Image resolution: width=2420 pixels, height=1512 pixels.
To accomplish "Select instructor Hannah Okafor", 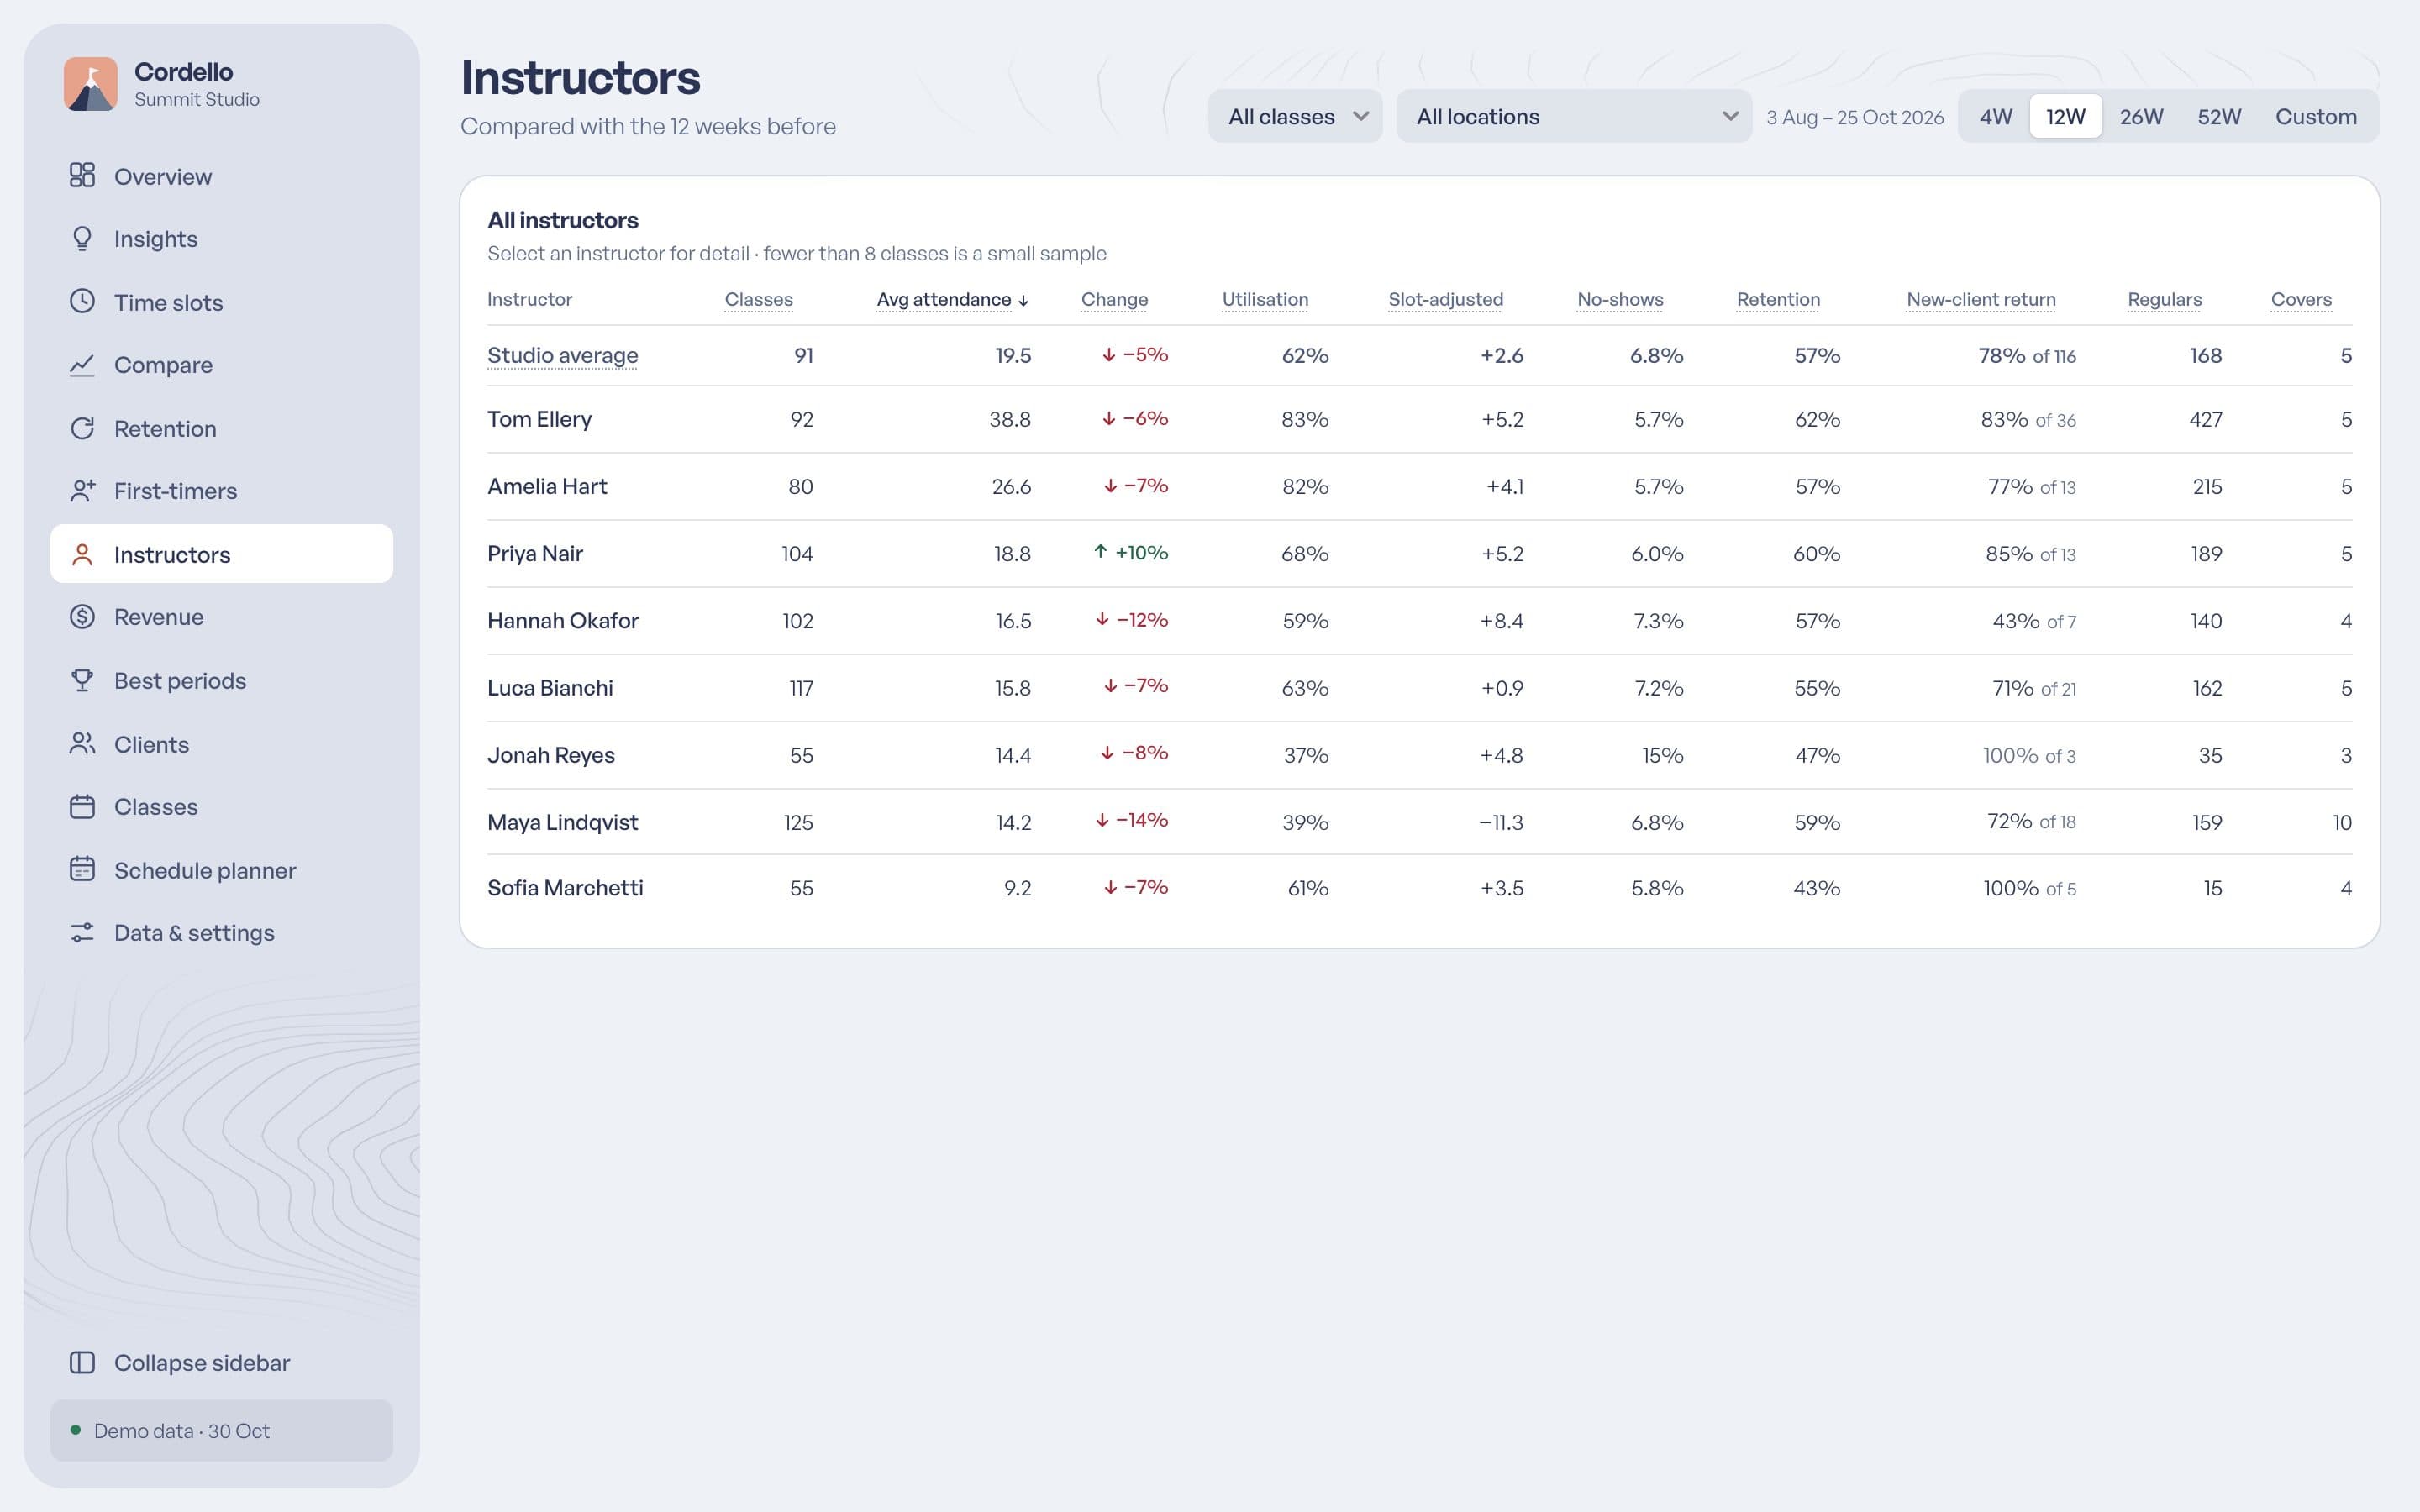I will click(563, 620).
